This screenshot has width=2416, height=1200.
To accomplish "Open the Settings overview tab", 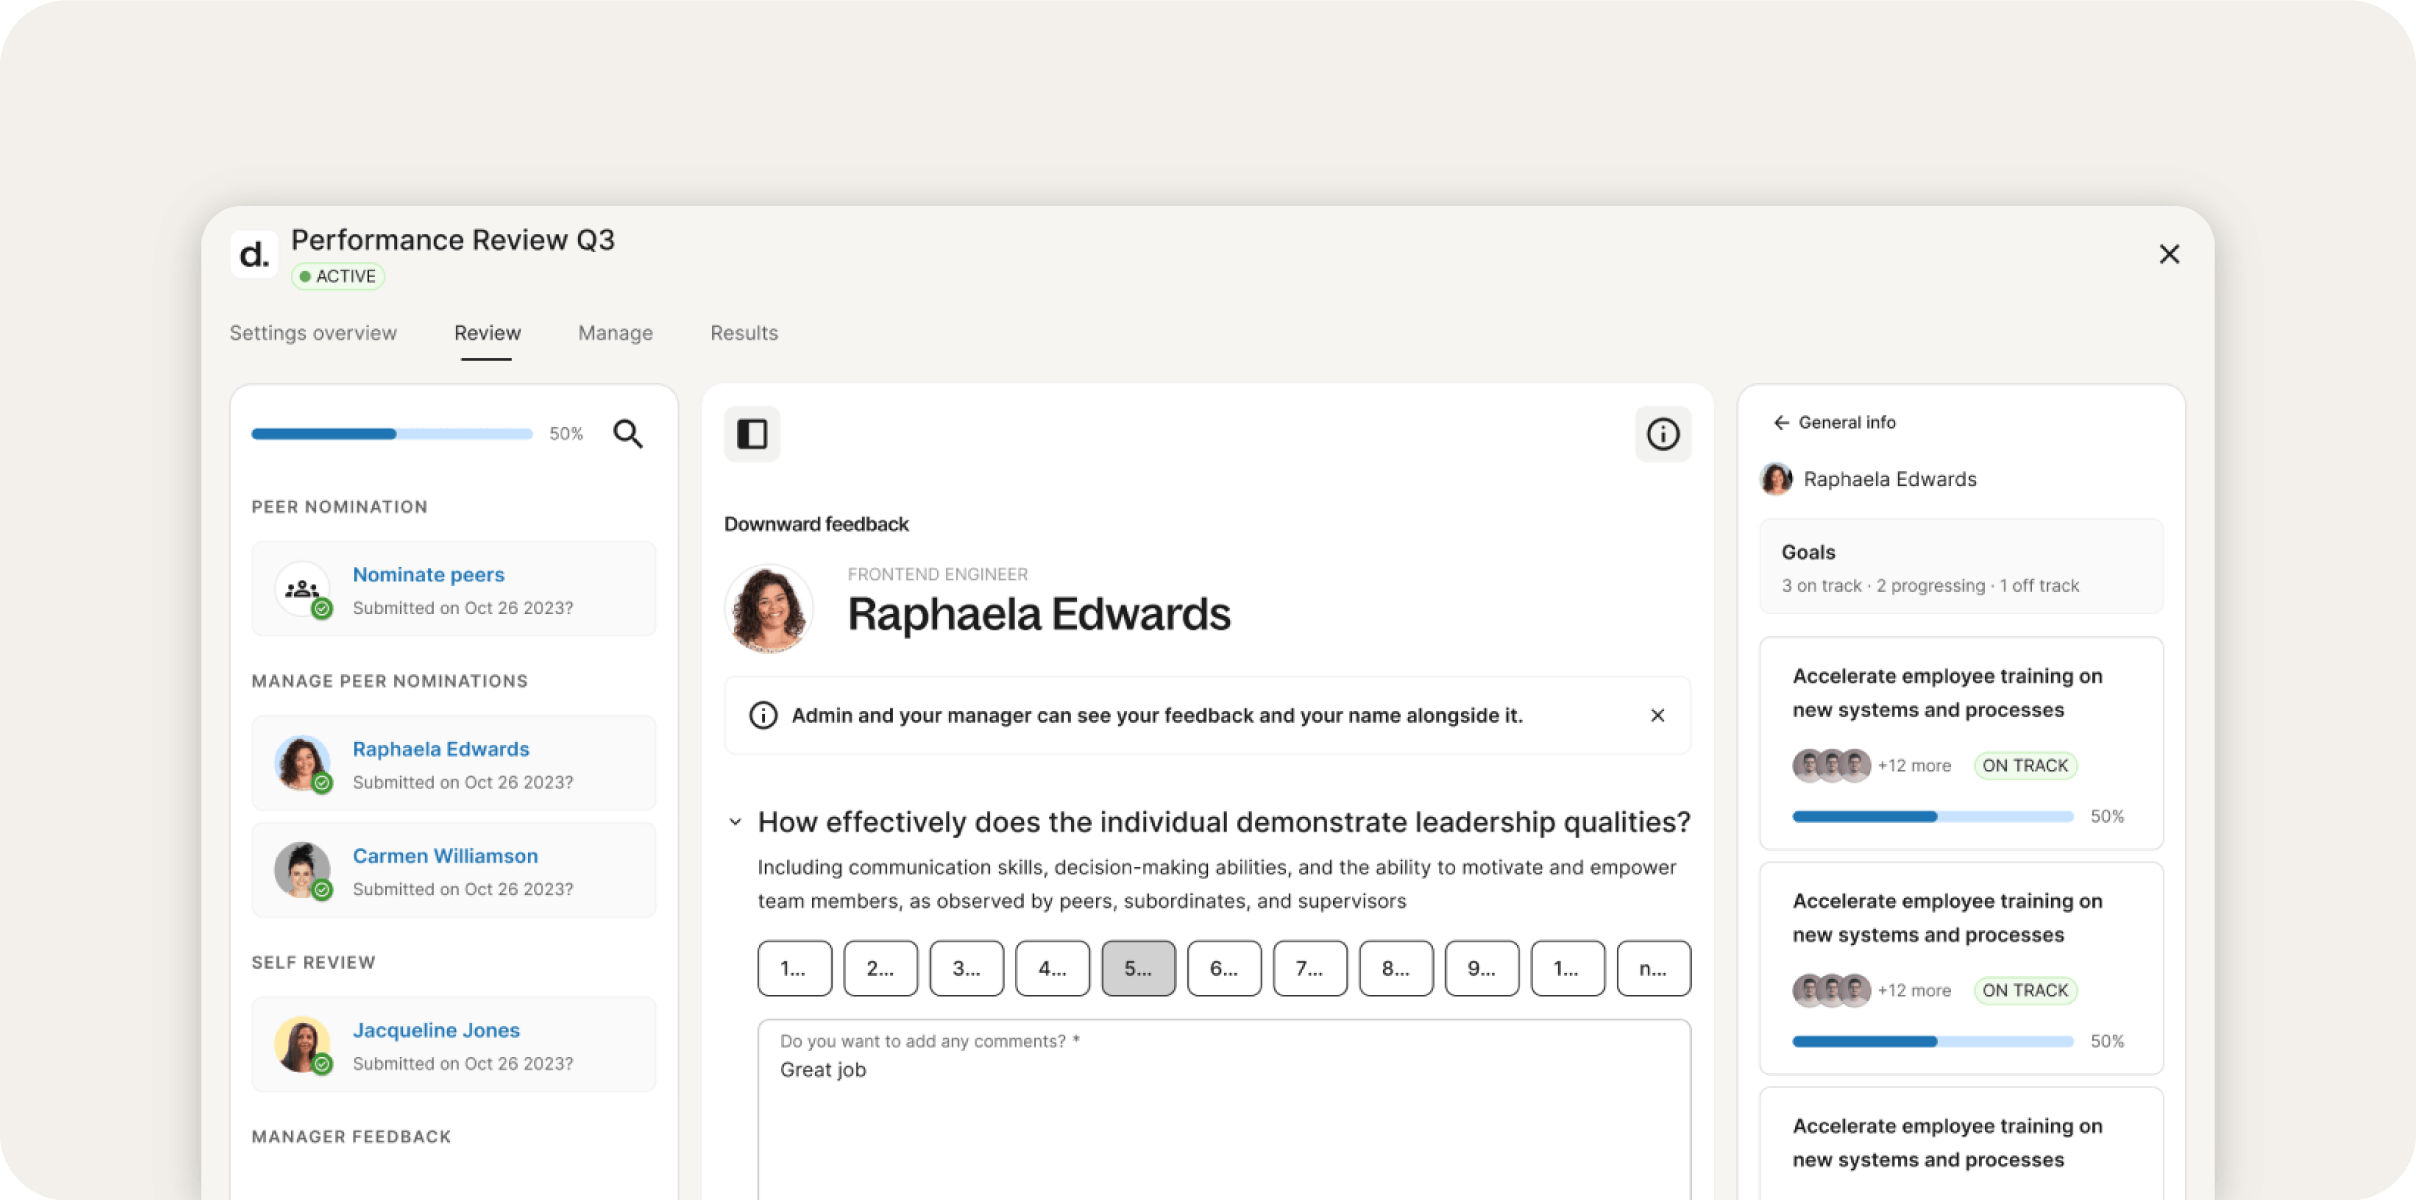I will tap(313, 333).
